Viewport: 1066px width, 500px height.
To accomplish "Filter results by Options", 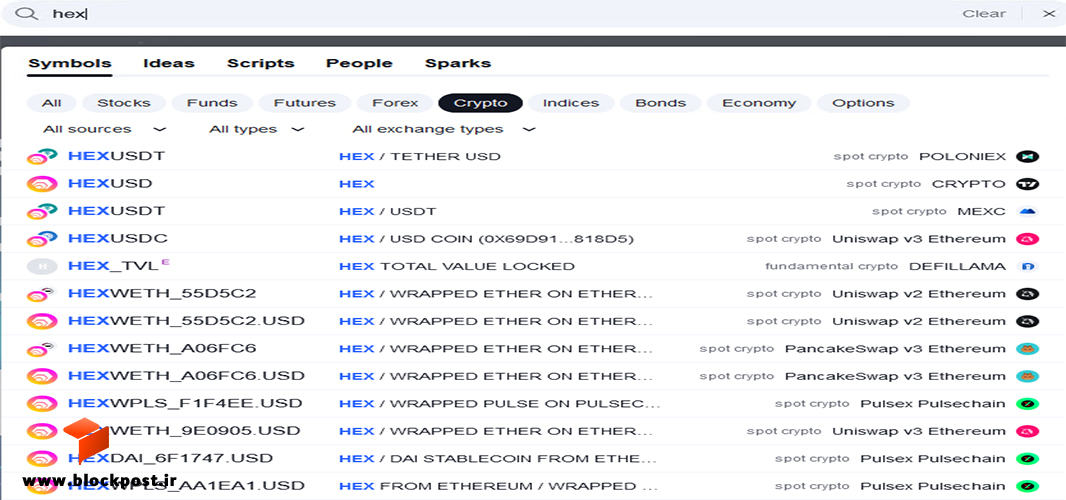I will tap(863, 103).
